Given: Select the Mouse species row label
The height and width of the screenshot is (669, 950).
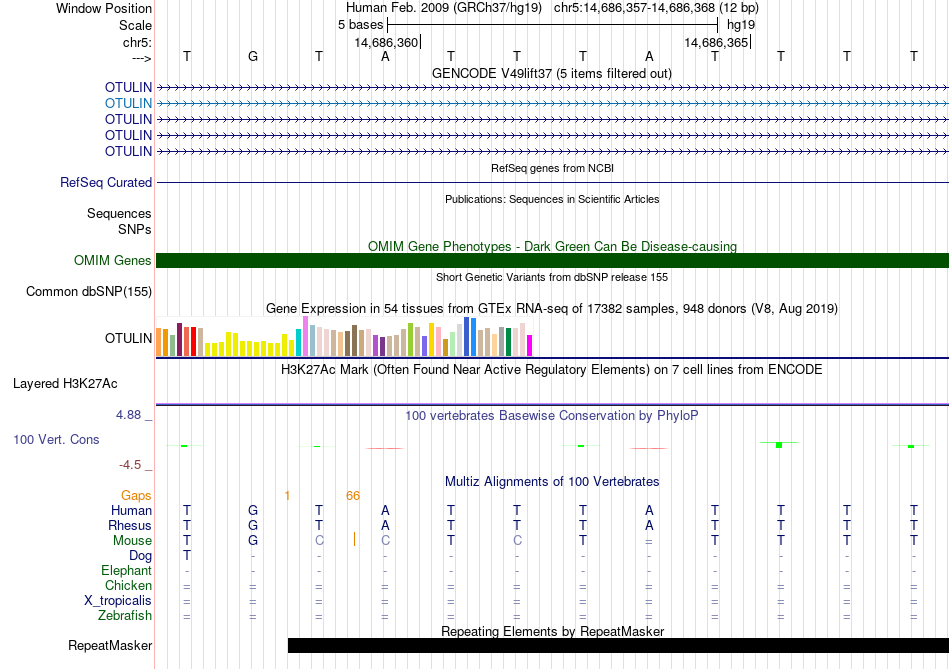Looking at the screenshot, I should [132, 541].
